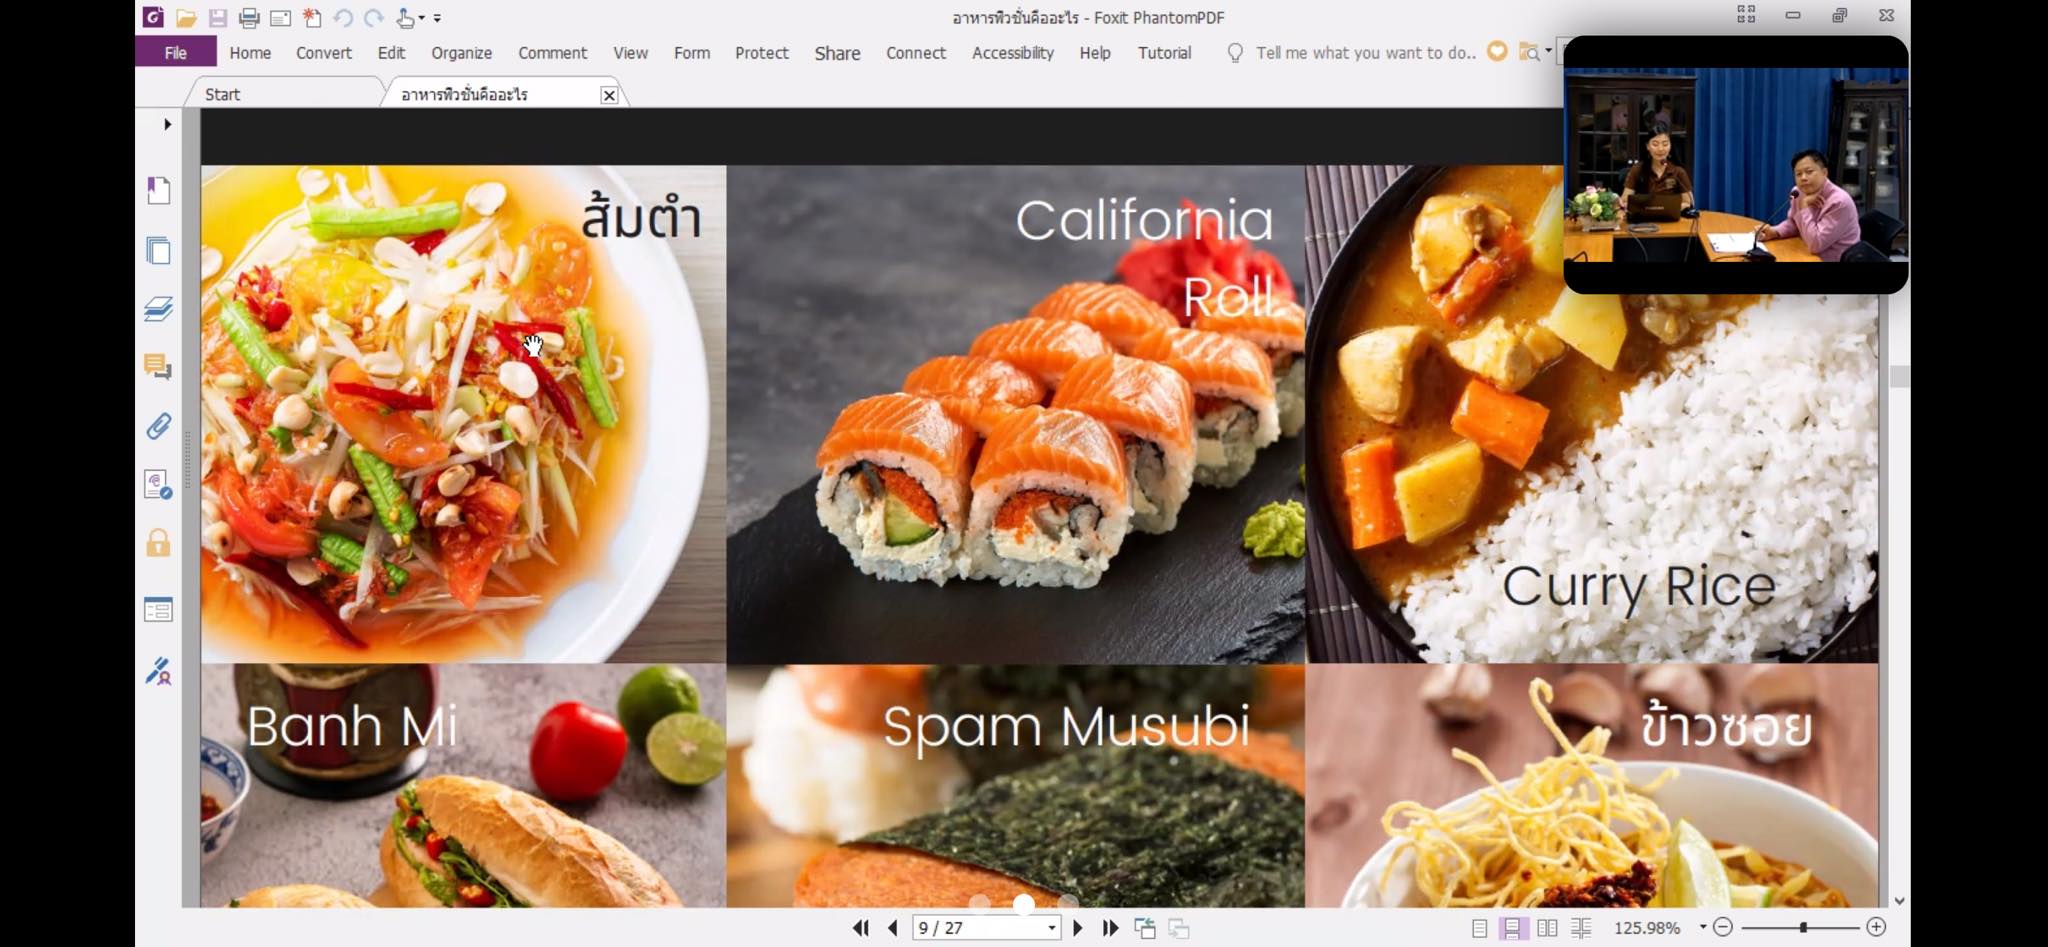Go to the first page
The image size is (2048, 947).
[x=860, y=928]
